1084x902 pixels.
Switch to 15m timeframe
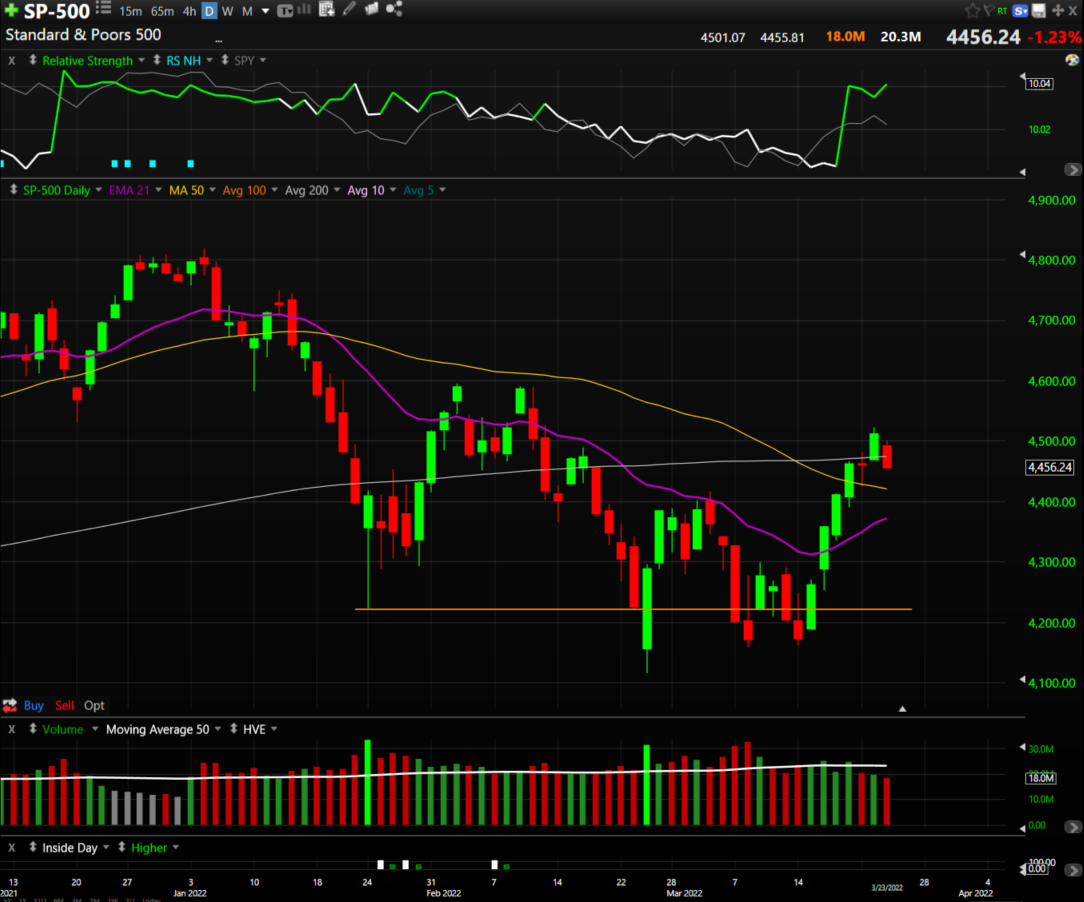point(131,11)
